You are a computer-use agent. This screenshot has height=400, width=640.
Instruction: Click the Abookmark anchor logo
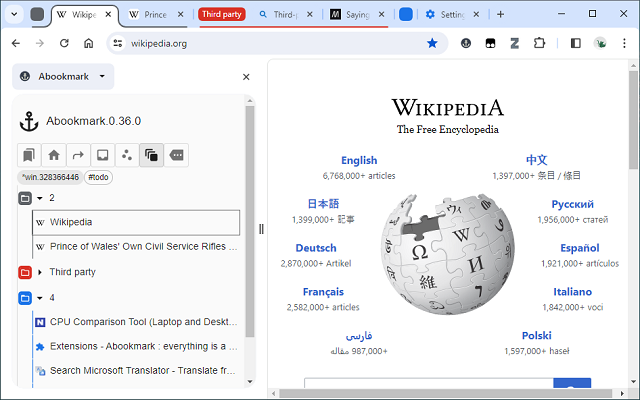pyautogui.click(x=29, y=121)
